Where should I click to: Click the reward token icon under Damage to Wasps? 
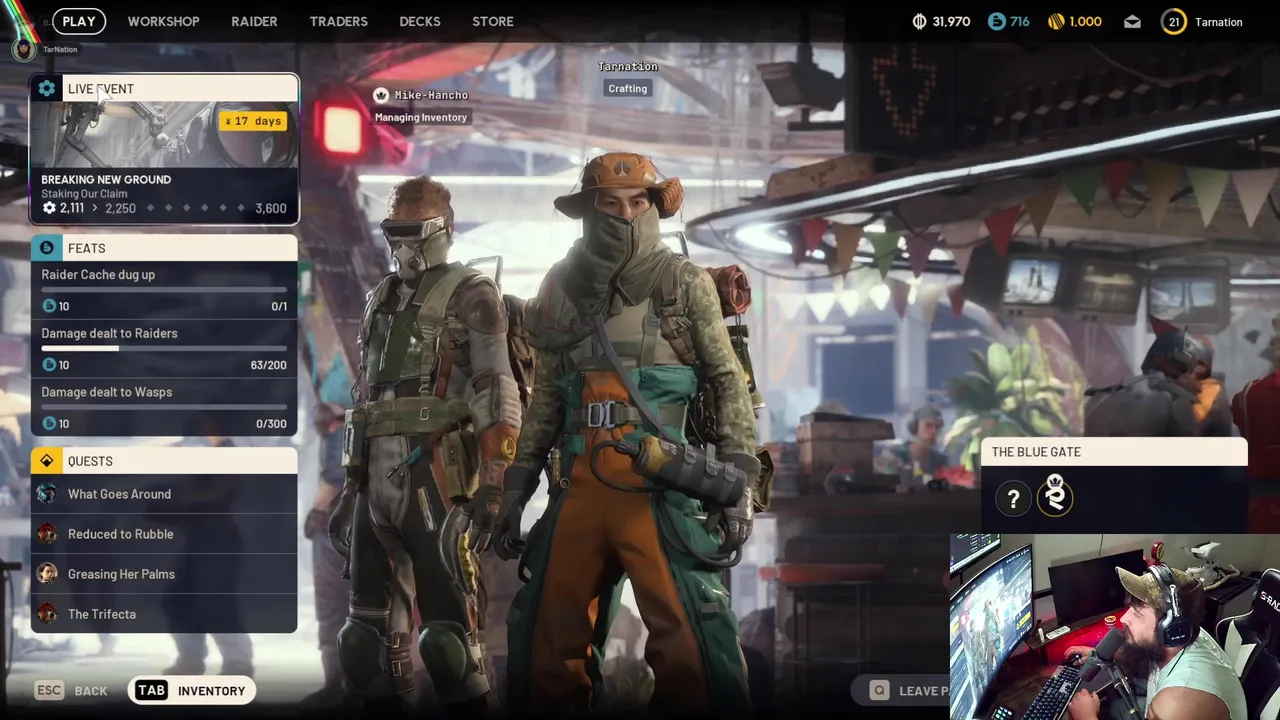[49, 424]
